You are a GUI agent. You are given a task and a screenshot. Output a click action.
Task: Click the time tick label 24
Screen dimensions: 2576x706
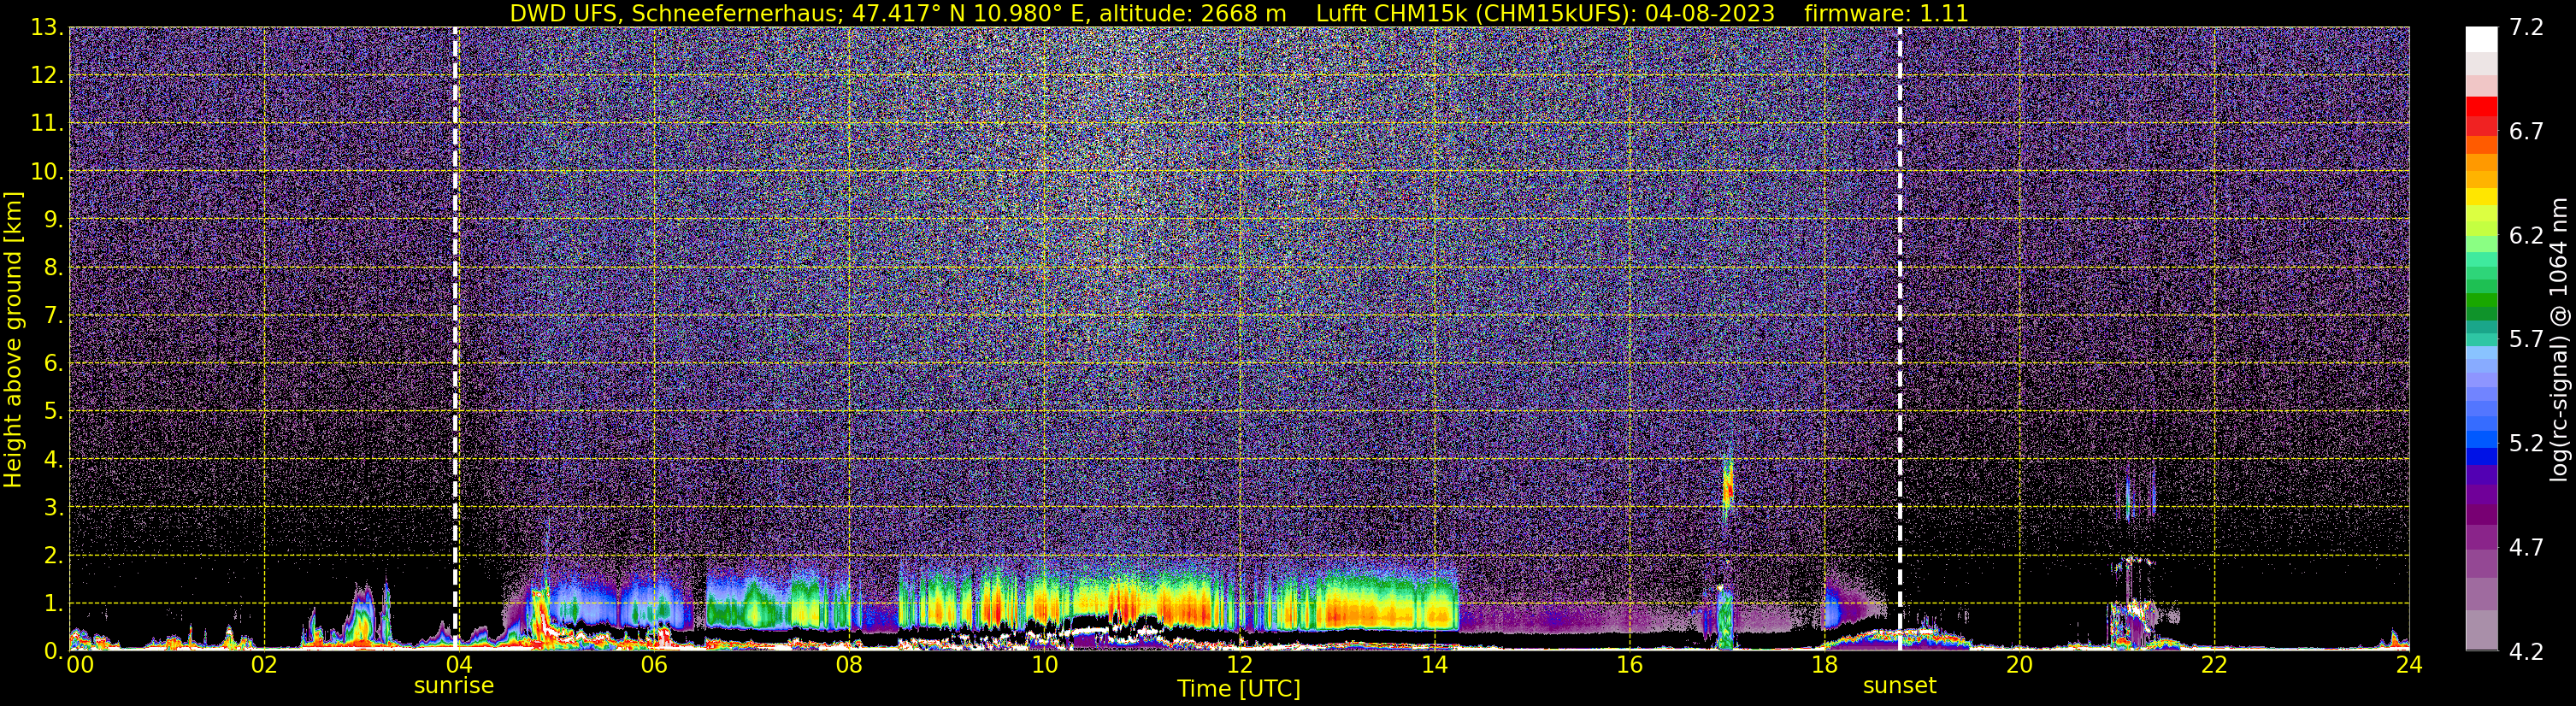point(2409,666)
